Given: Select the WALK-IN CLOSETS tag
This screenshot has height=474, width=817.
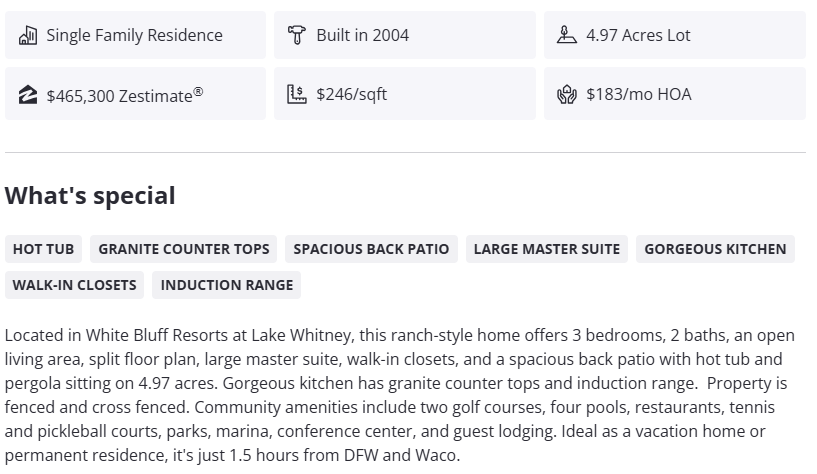Looking at the screenshot, I should pyautogui.click(x=74, y=285).
